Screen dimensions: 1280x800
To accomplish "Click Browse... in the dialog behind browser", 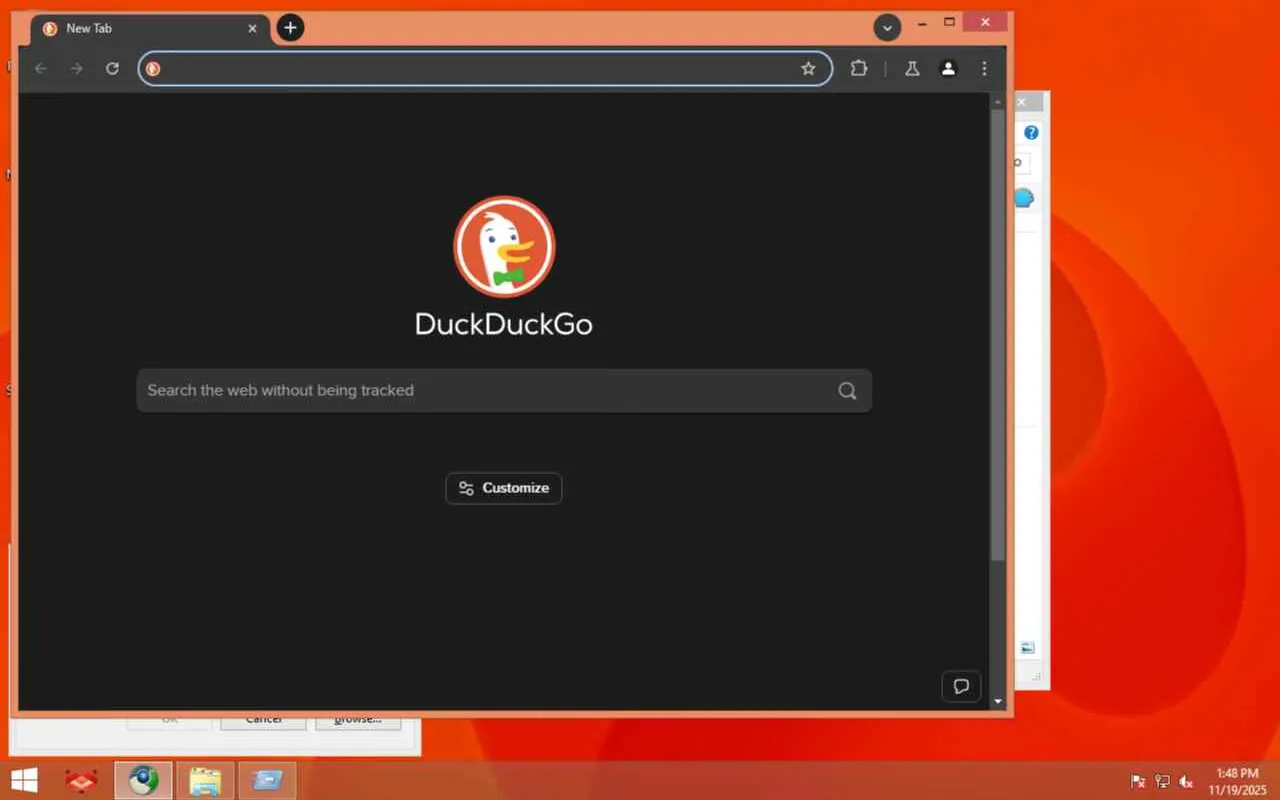I will click(358, 720).
